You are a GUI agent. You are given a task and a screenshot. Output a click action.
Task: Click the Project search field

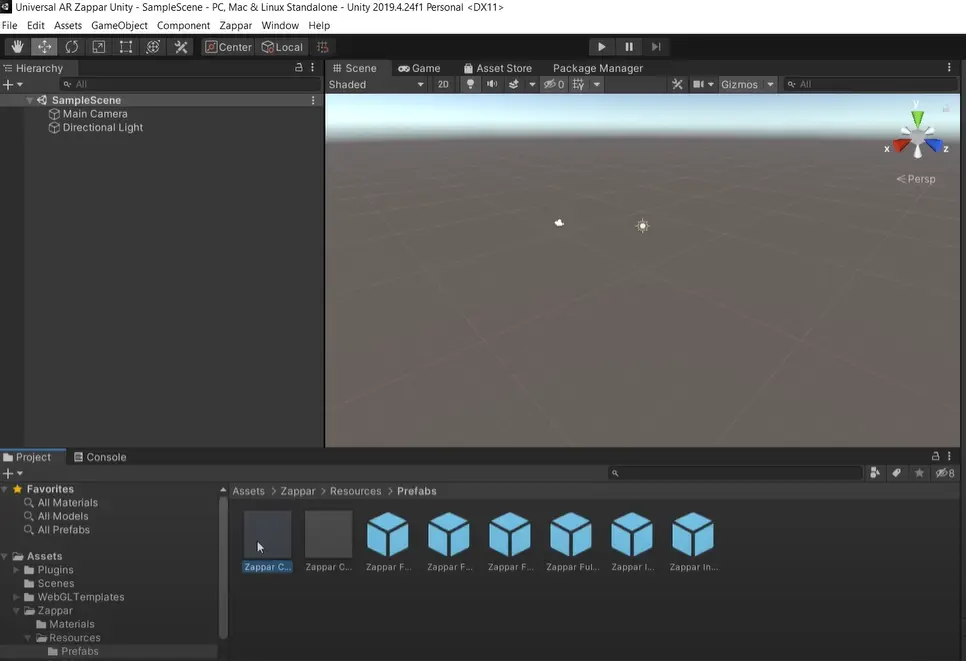click(x=736, y=473)
